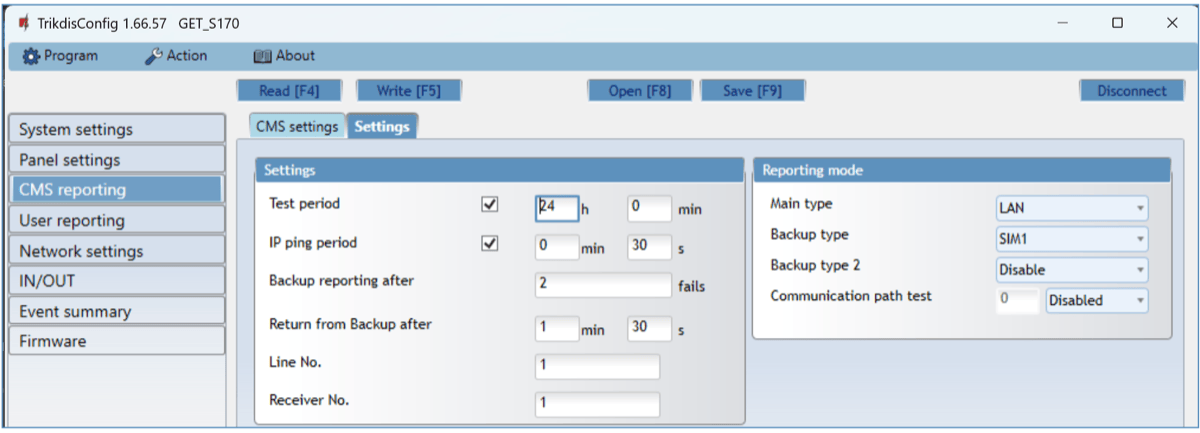Click the TrikdisConfig app icon in title bar
Screen dimensions: 1200x433
pos(22,23)
